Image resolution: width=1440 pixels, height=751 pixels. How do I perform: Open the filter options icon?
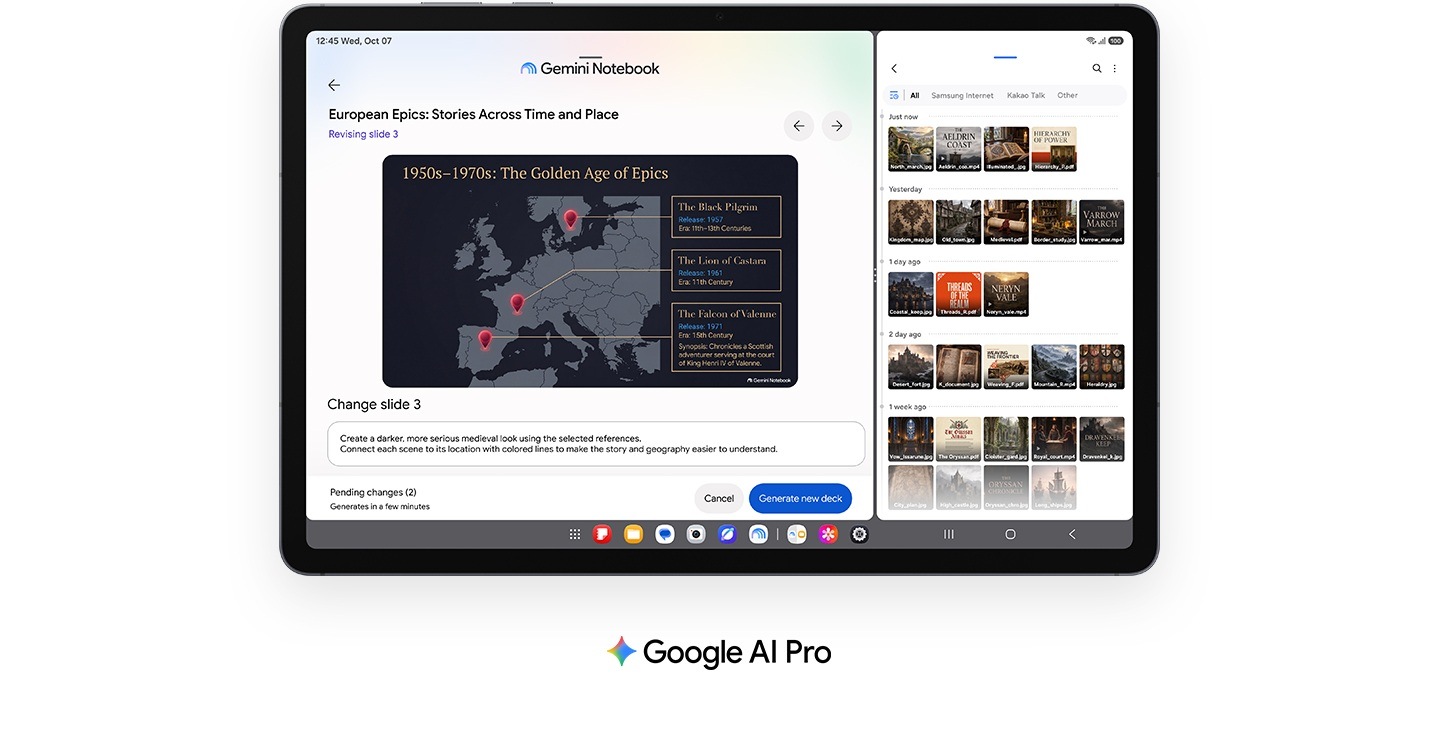pyautogui.click(x=894, y=96)
